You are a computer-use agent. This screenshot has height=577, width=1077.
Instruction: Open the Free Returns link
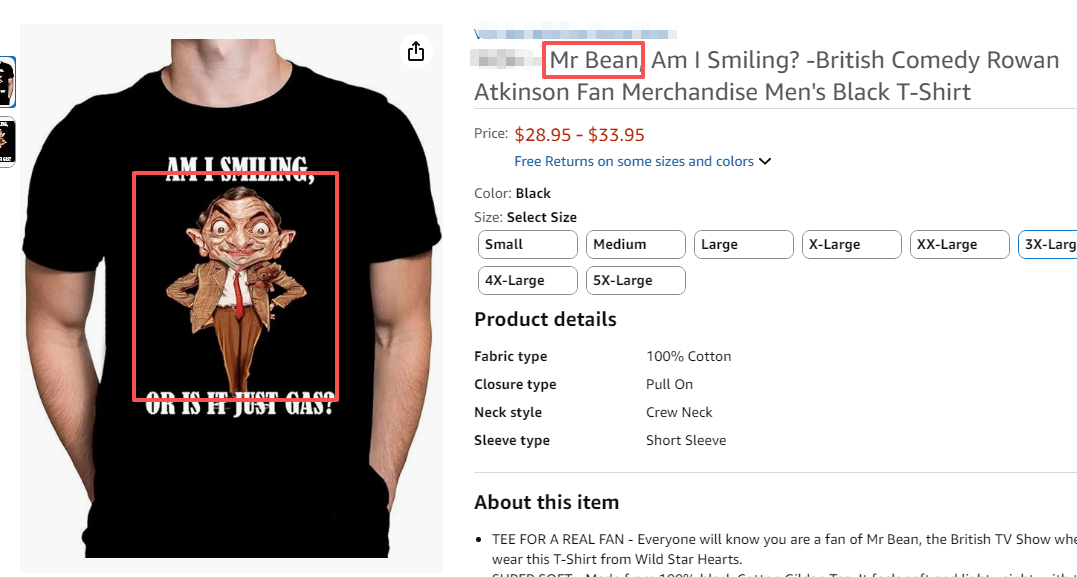pyautogui.click(x=634, y=161)
